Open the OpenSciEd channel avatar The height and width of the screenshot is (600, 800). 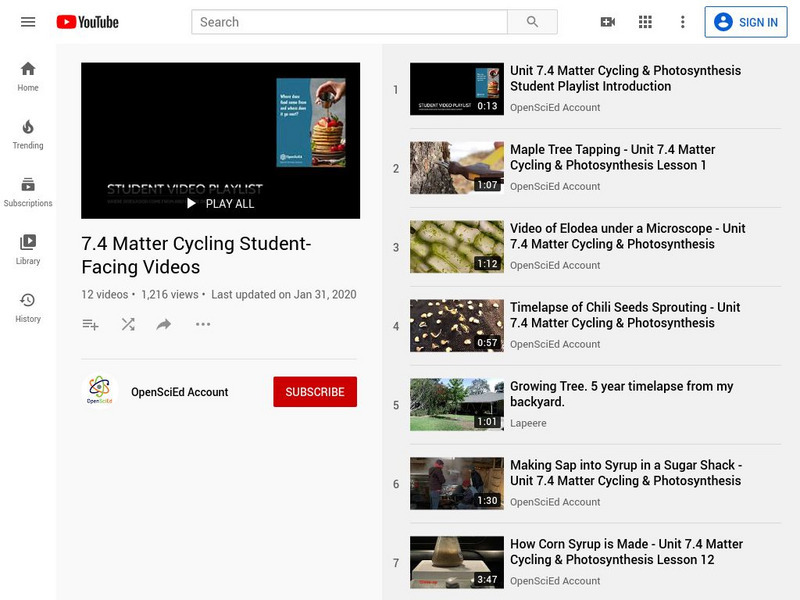pyautogui.click(x=100, y=391)
